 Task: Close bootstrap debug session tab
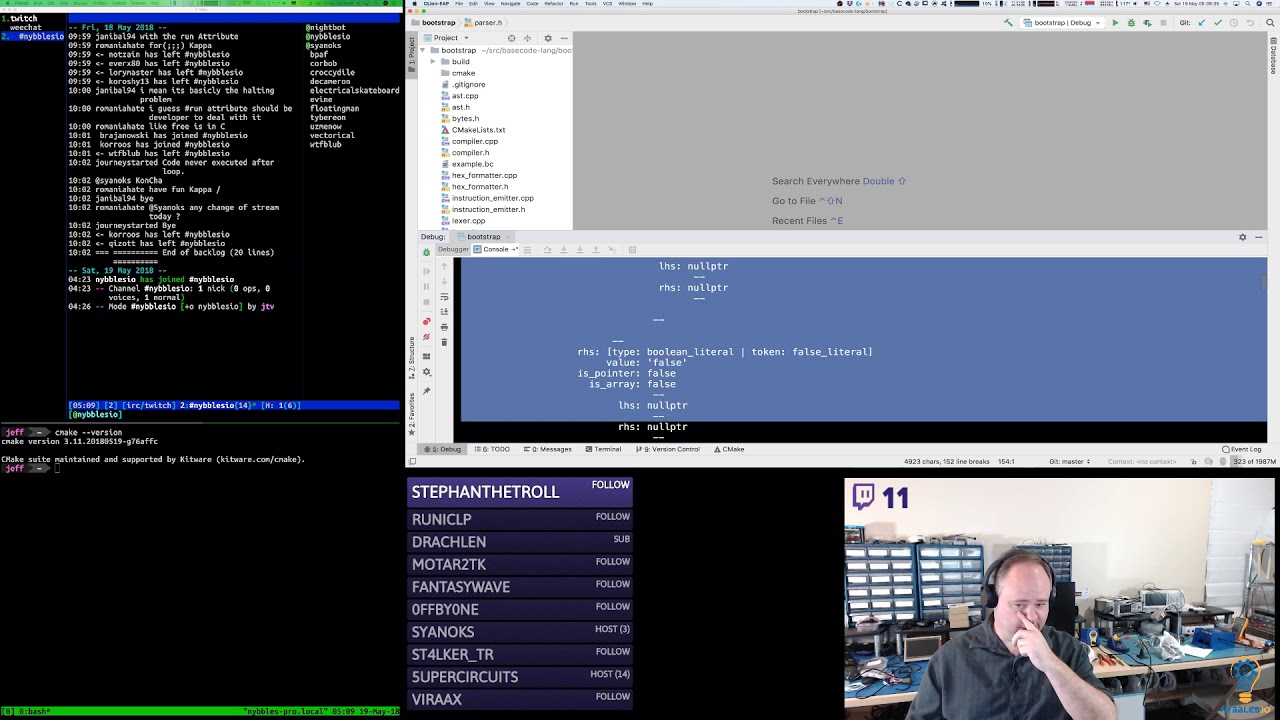[x=508, y=237]
